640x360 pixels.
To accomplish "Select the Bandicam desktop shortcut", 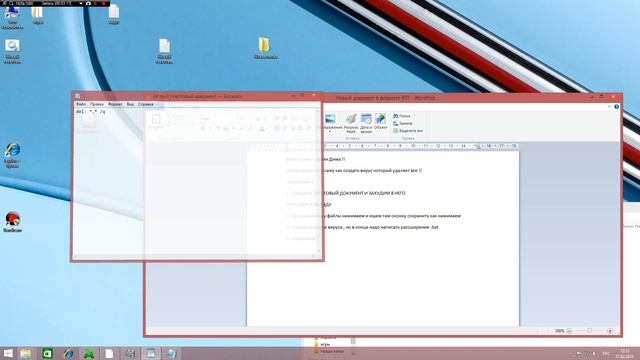I will pos(12,222).
